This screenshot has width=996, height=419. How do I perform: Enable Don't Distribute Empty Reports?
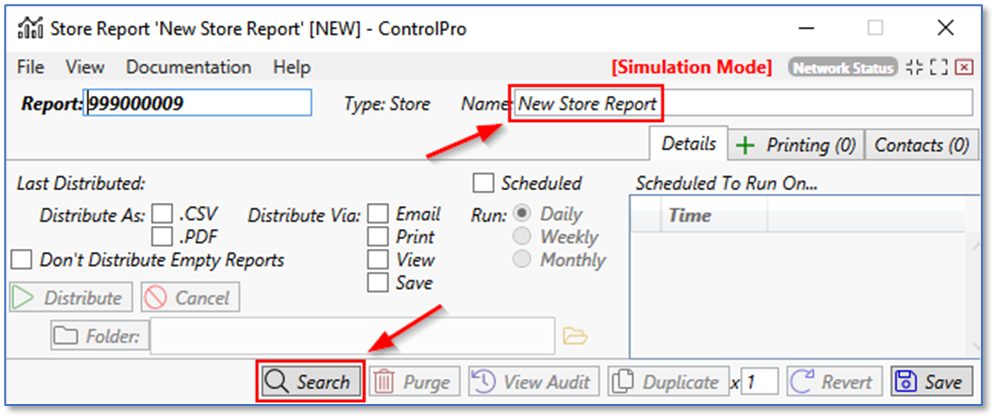point(21,260)
